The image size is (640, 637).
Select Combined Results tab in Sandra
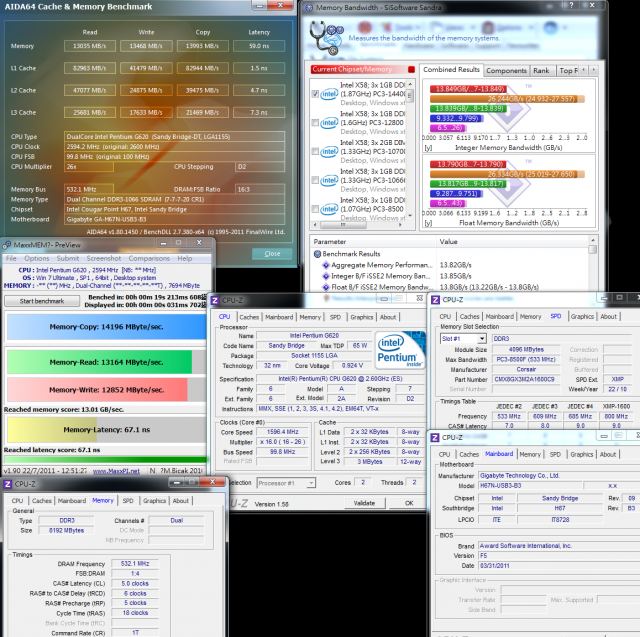(451, 70)
